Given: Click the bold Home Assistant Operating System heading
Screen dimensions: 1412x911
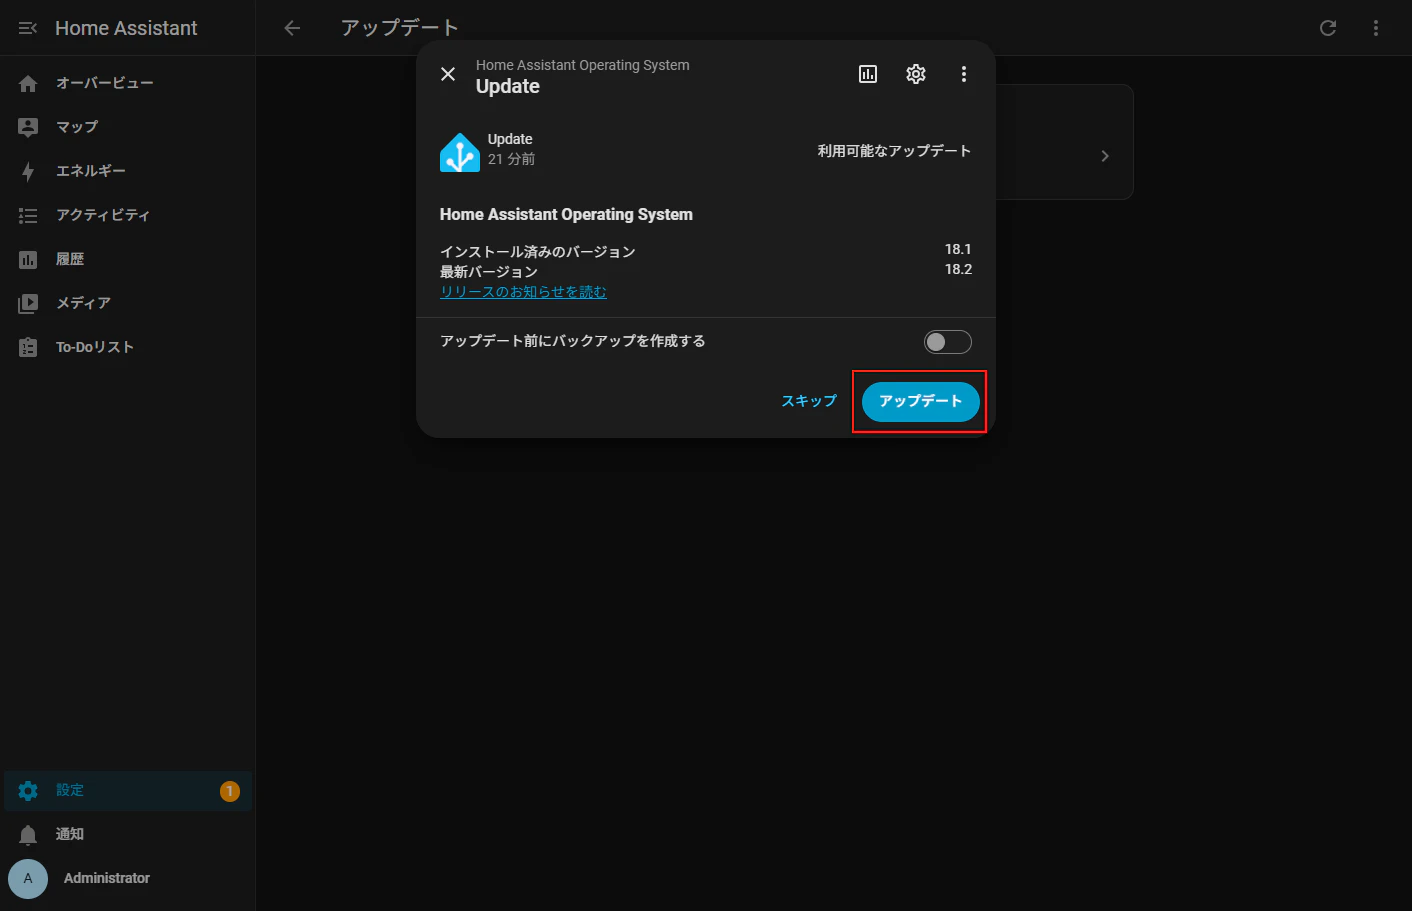Looking at the screenshot, I should (x=566, y=214).
